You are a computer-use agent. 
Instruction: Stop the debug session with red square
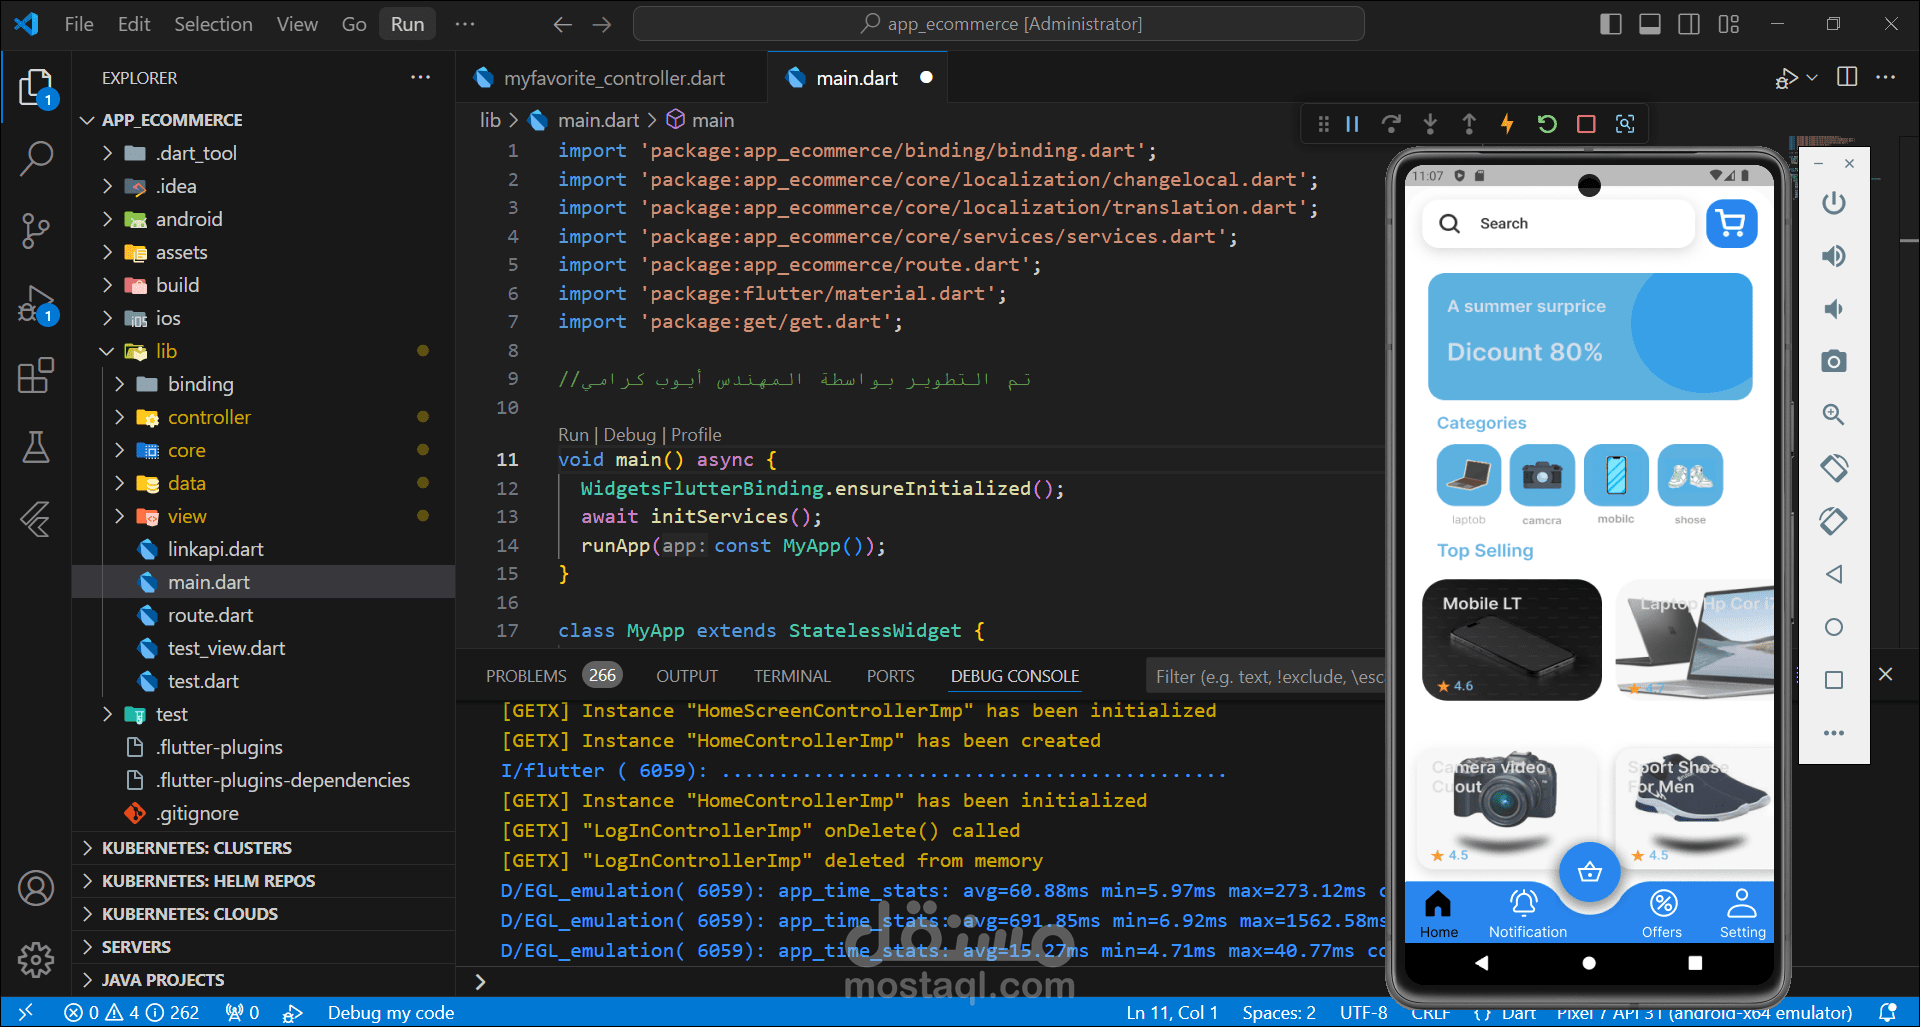coord(1586,124)
